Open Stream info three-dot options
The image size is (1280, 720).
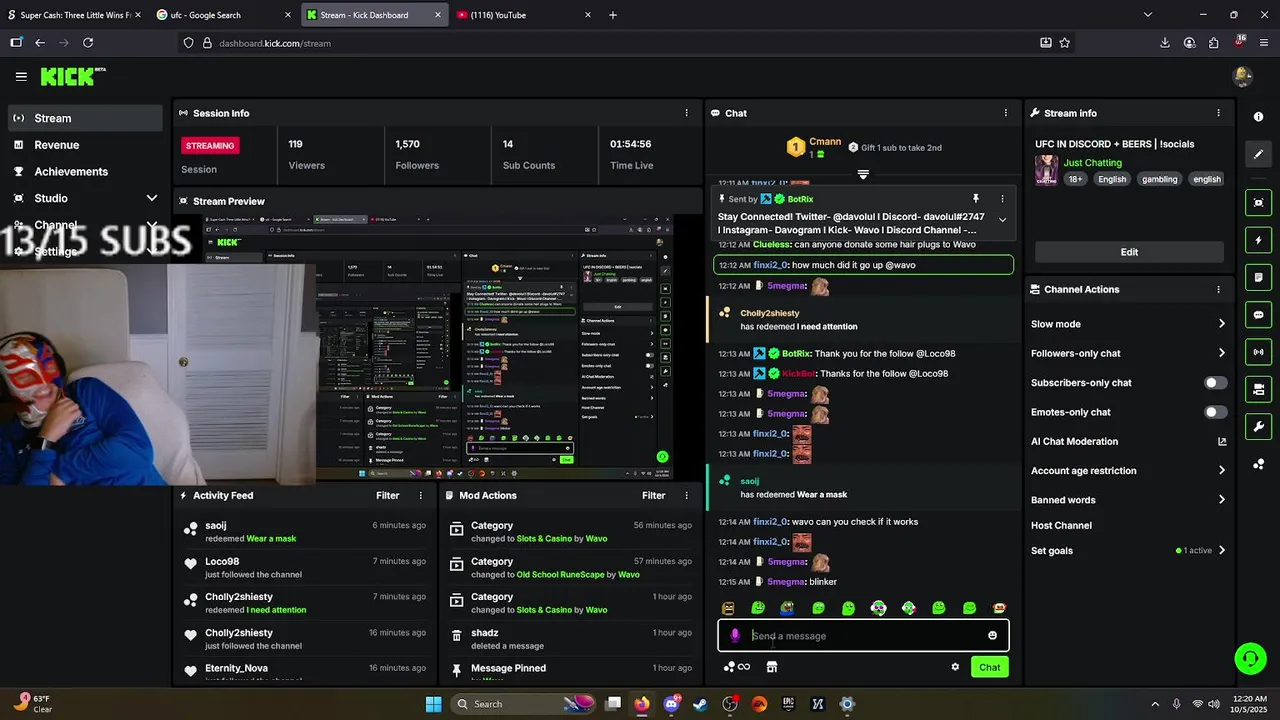1218,113
